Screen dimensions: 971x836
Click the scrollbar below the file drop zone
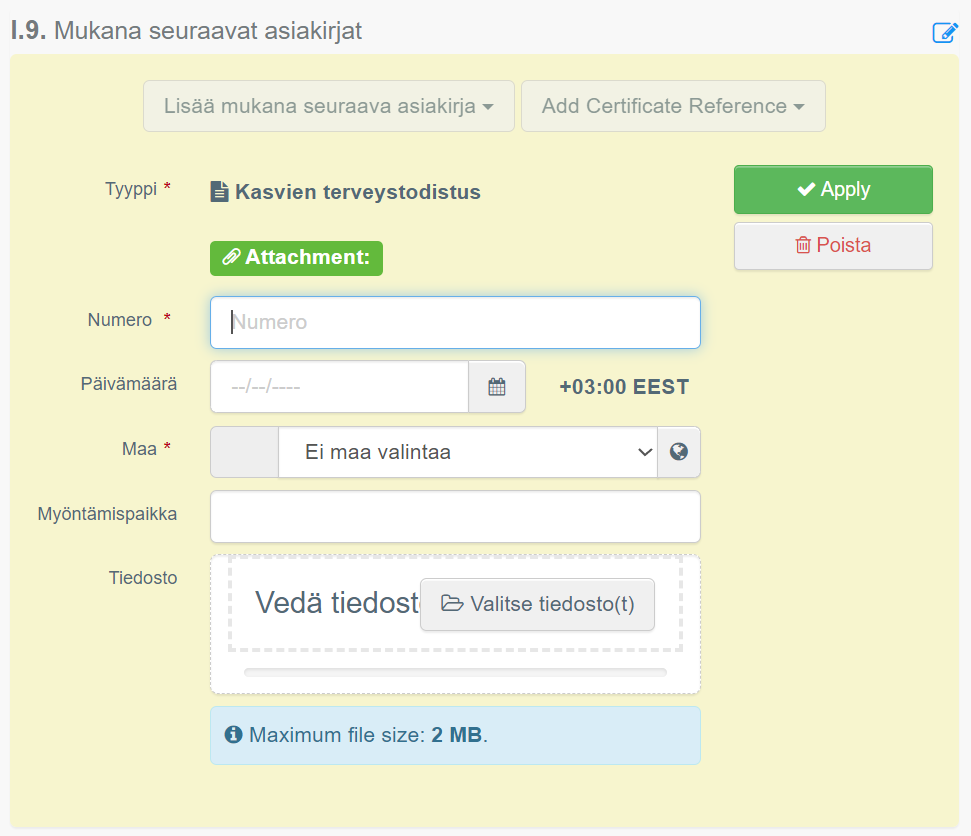pos(455,670)
